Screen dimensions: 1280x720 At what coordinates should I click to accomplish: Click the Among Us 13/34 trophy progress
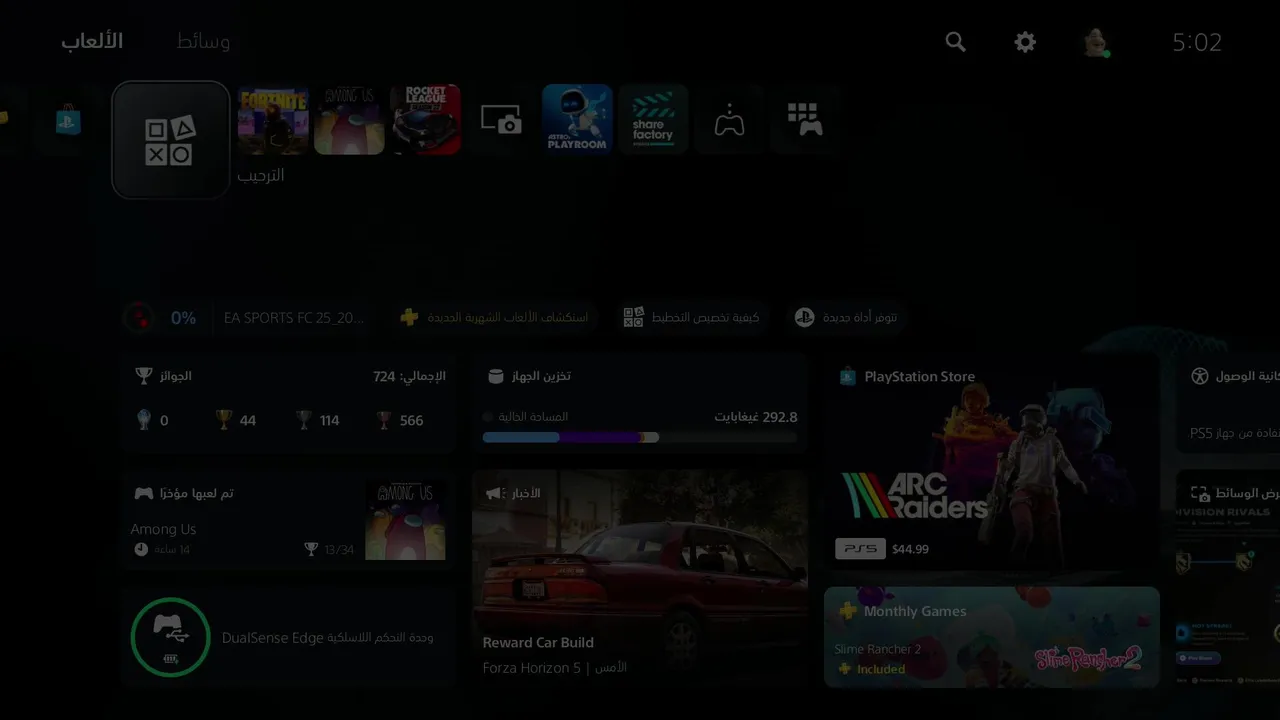[329, 549]
